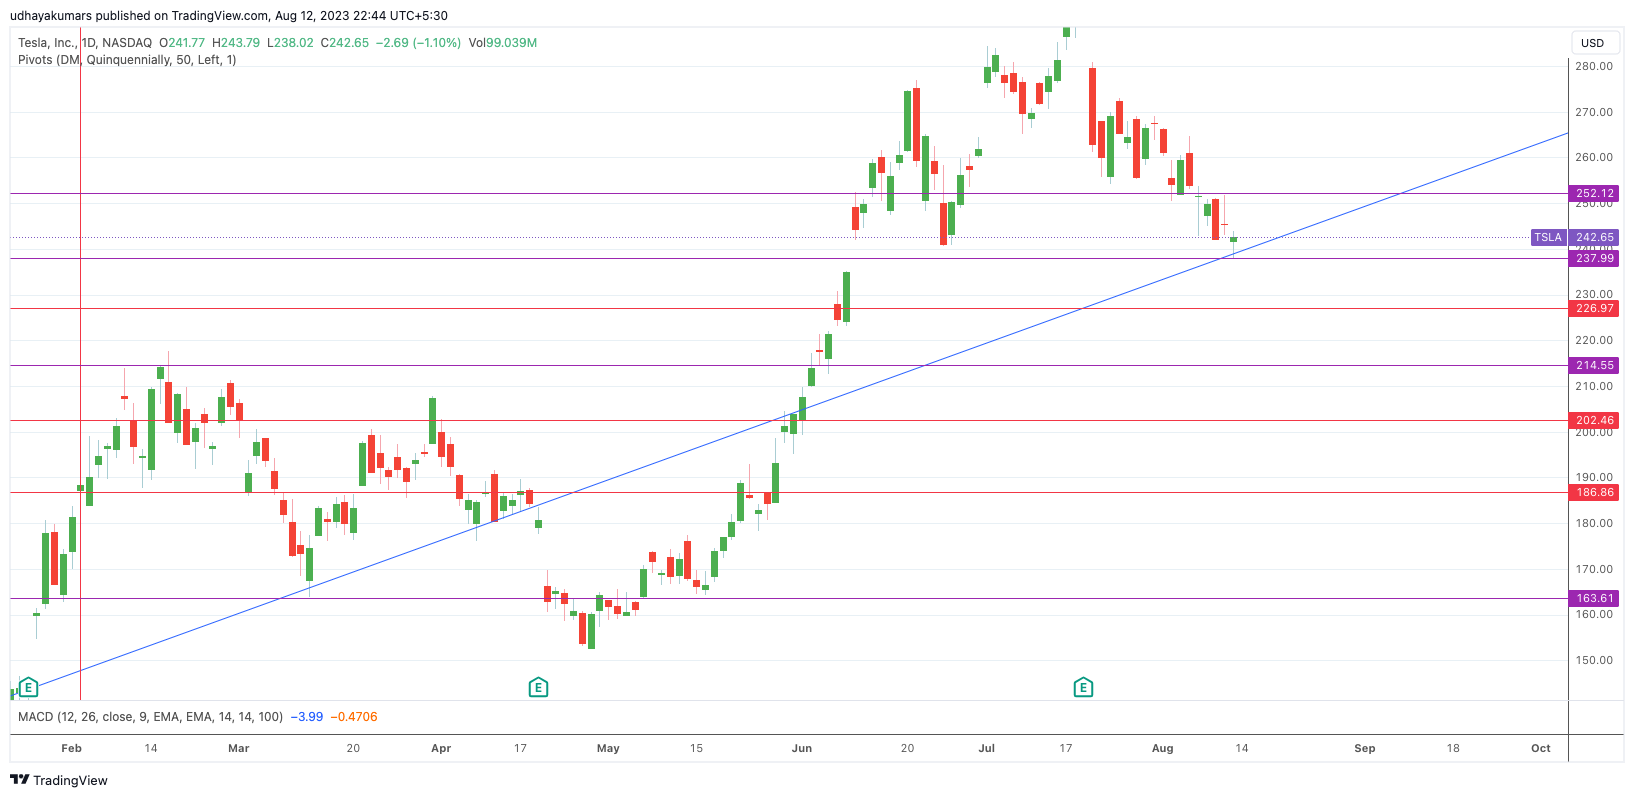This screenshot has height=797, width=1634.
Task: Click the Oct label on the time axis
Action: click(x=1541, y=748)
